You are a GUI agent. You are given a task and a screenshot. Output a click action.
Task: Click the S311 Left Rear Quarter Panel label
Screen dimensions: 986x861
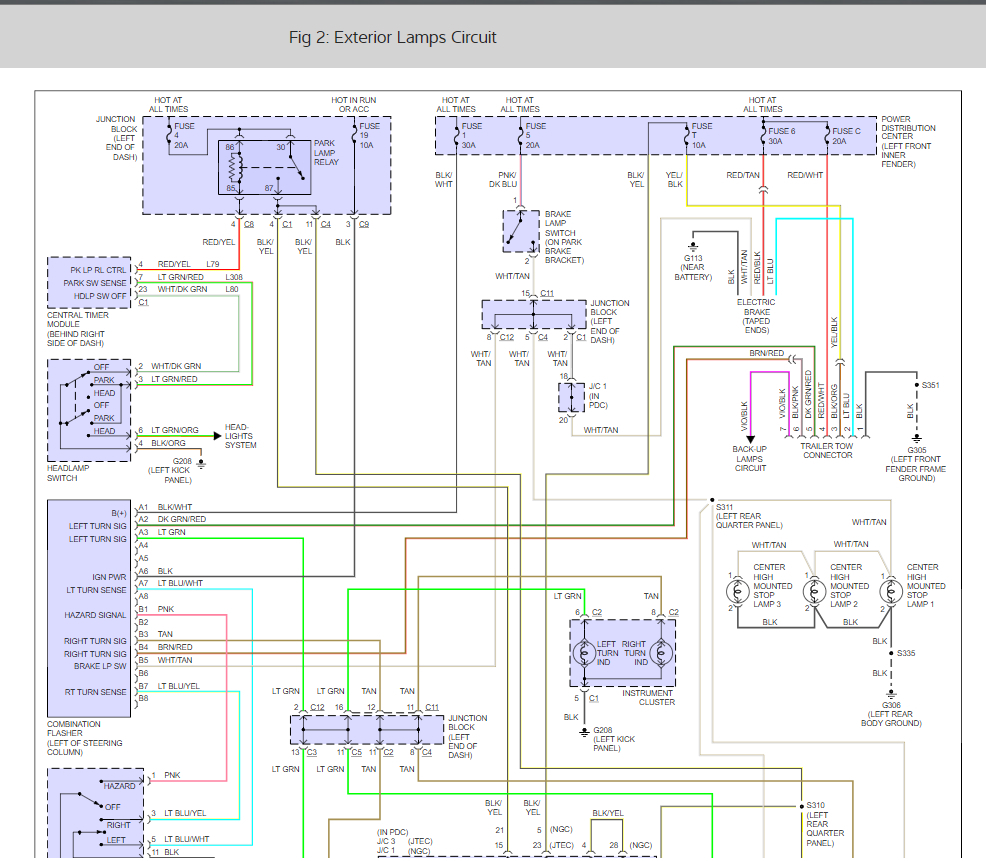749,516
